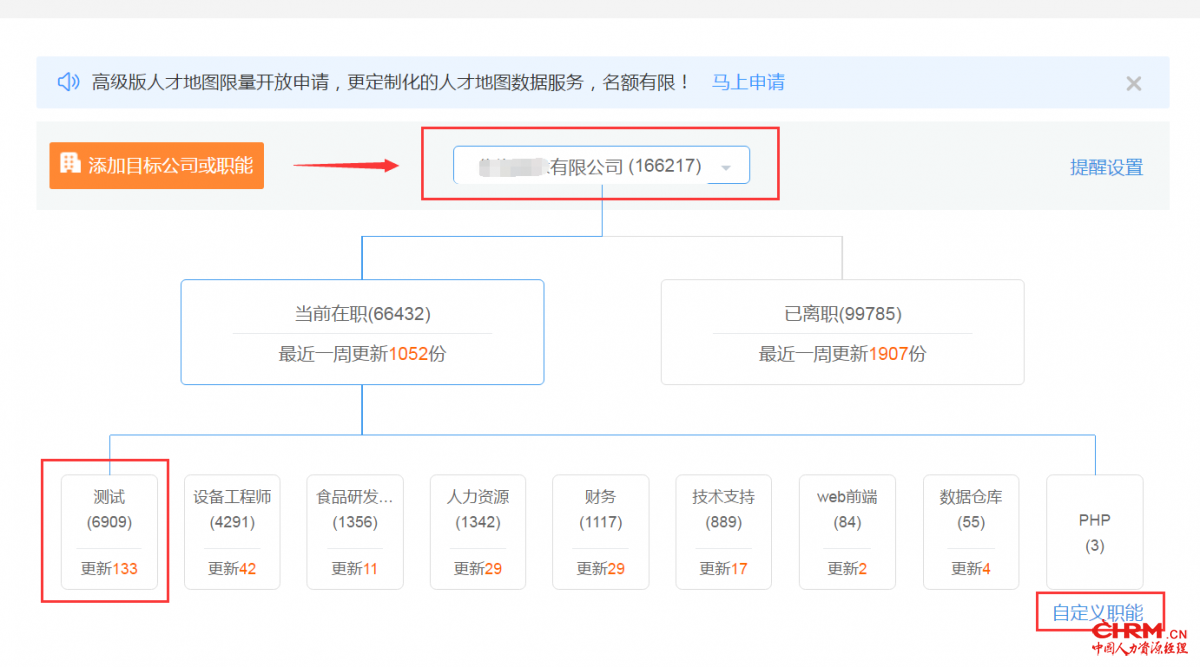Click the speaker announcement icon

68,82
